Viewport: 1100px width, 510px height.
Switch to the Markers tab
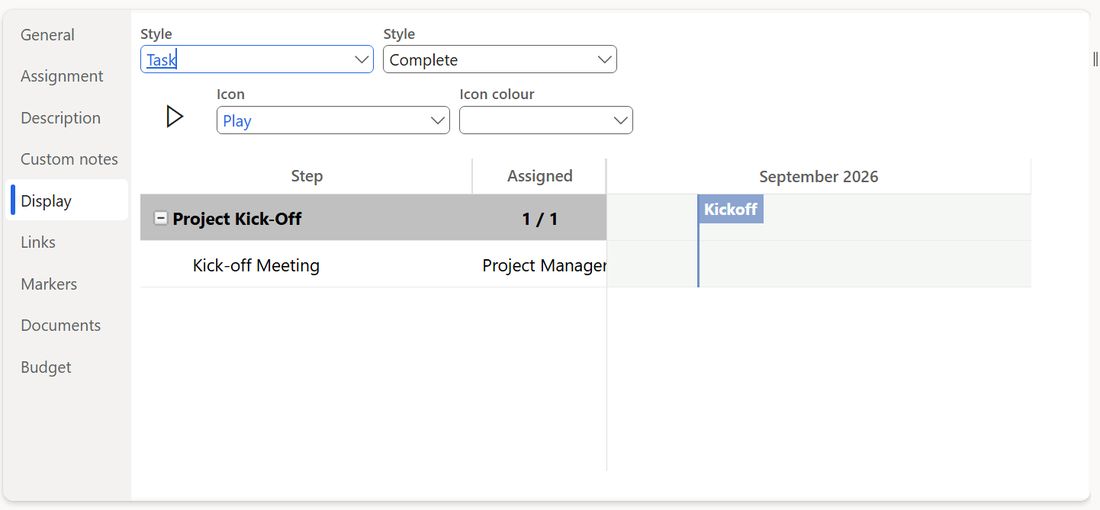(49, 284)
